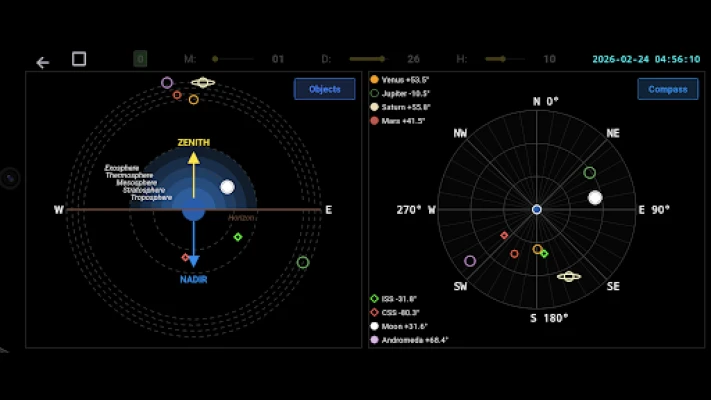Click purple Andromeda circle on compass chart

tap(470, 261)
